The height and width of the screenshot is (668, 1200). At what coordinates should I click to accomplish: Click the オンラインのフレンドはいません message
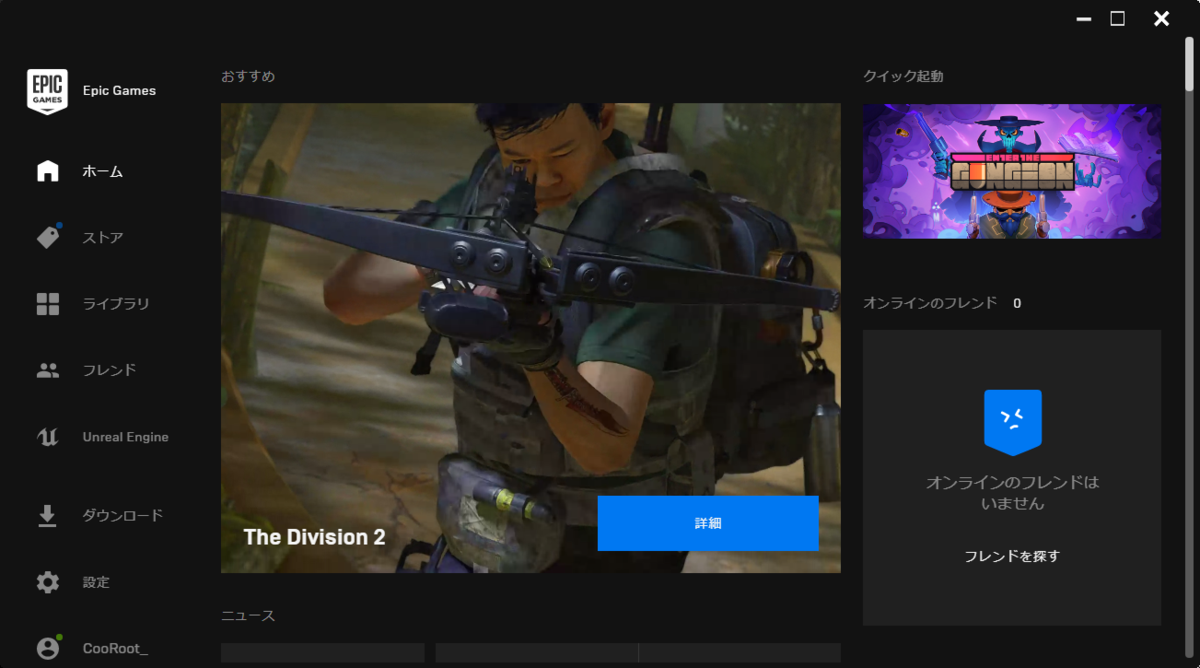pos(1012,493)
